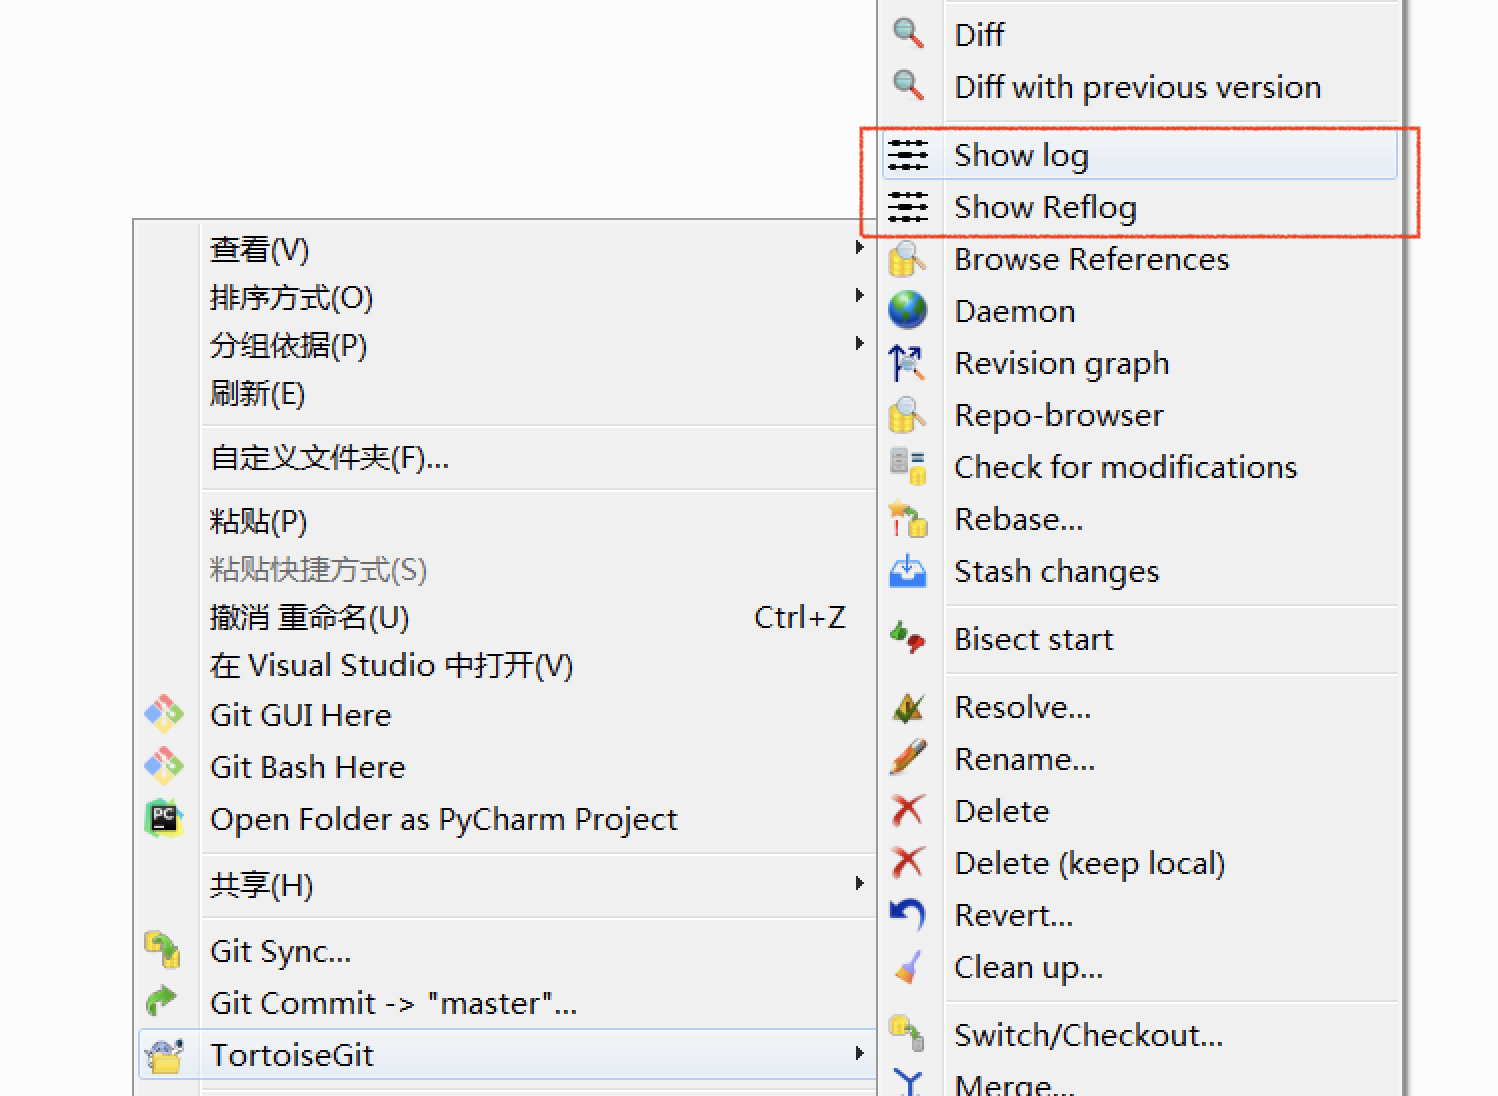Expand the 共享(H) submenu arrow
The height and width of the screenshot is (1096, 1498).
tap(858, 883)
